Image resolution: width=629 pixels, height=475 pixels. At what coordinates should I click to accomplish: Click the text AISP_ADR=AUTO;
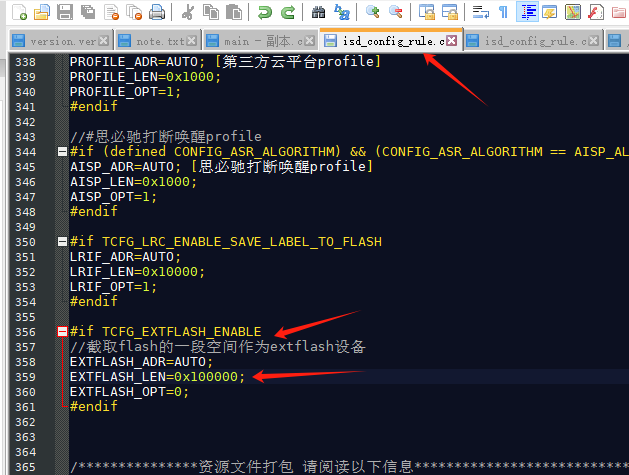pos(125,166)
